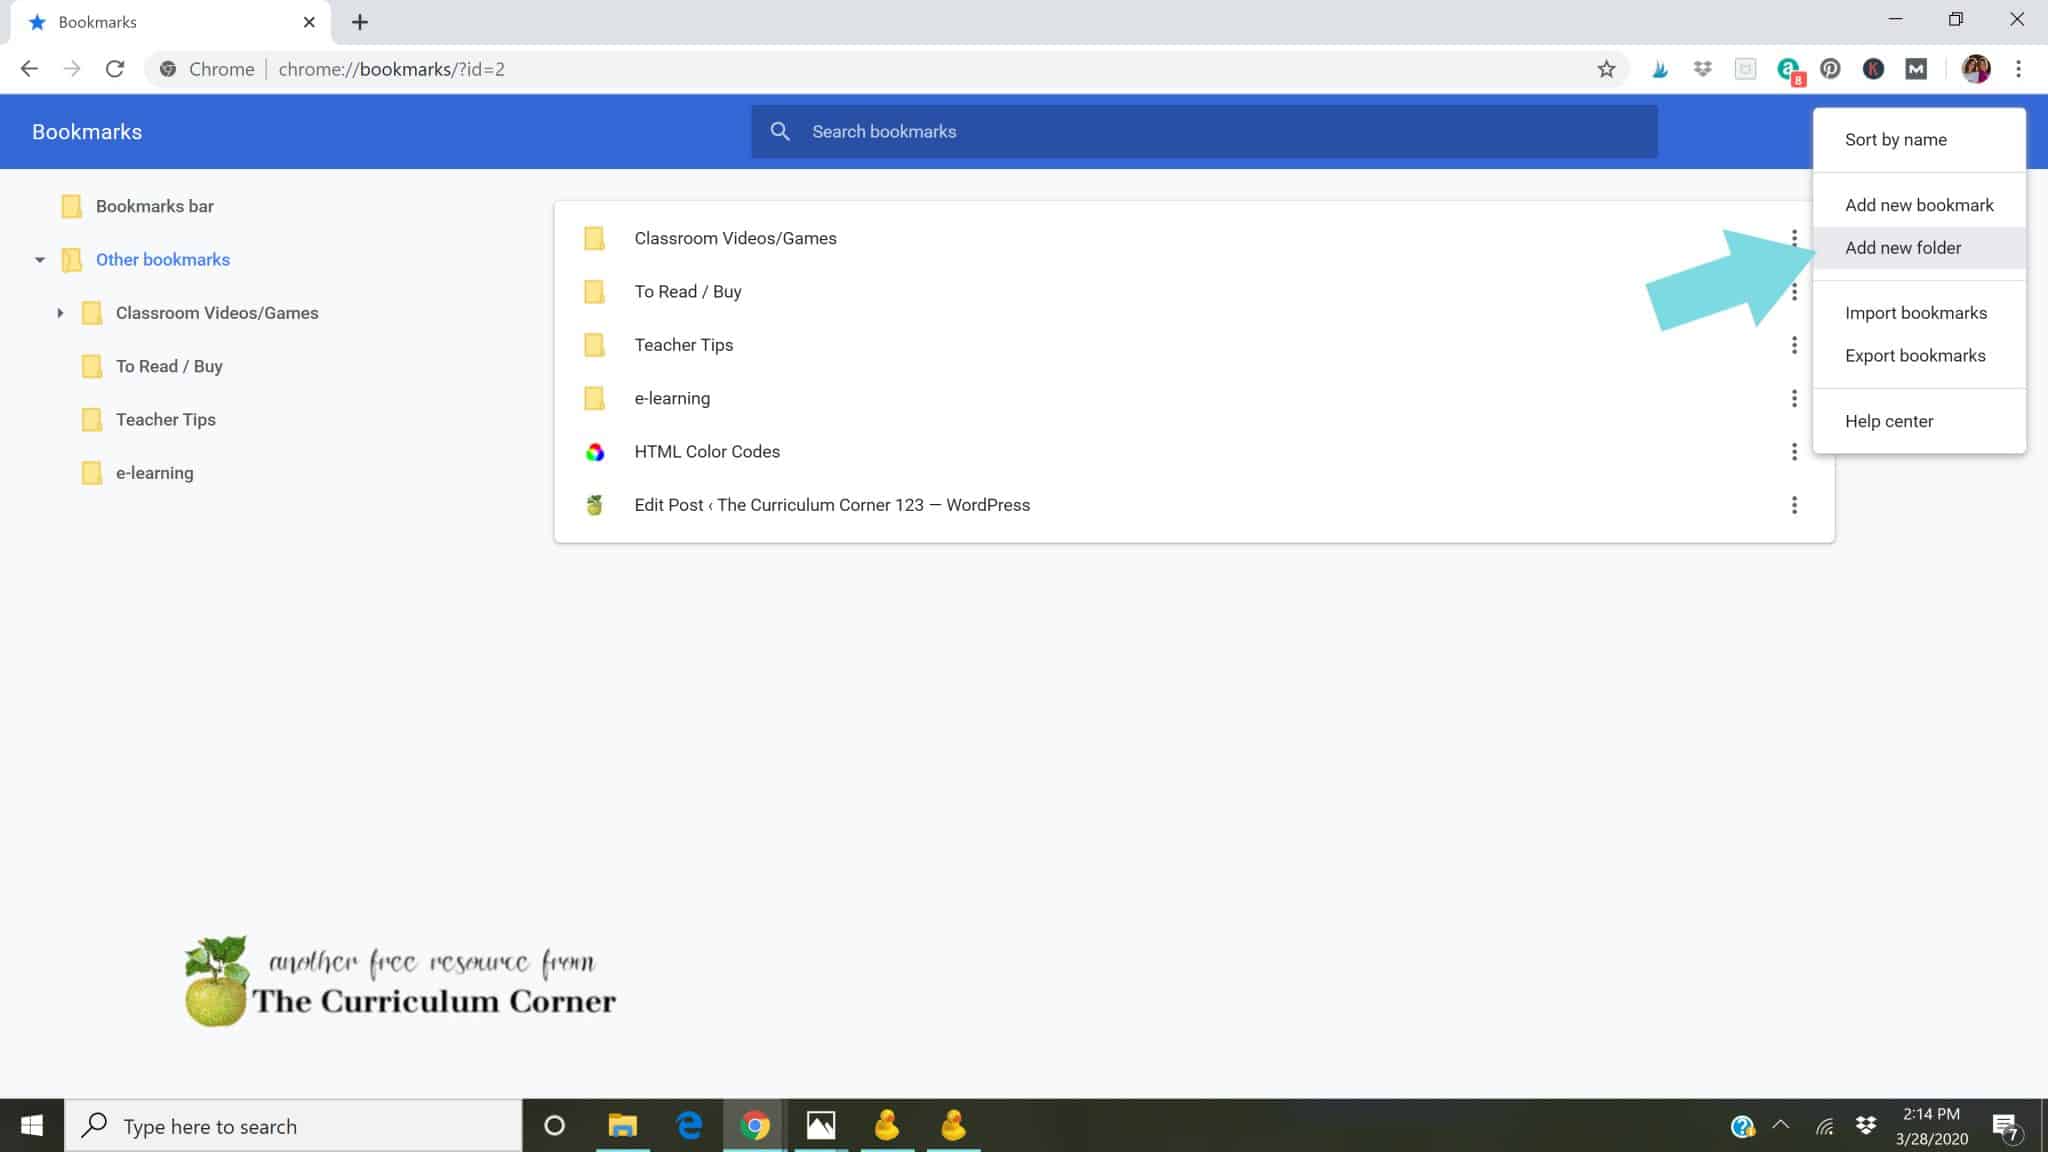Reload the bookmarks page
Screen dimensions: 2048x1152
click(x=114, y=68)
